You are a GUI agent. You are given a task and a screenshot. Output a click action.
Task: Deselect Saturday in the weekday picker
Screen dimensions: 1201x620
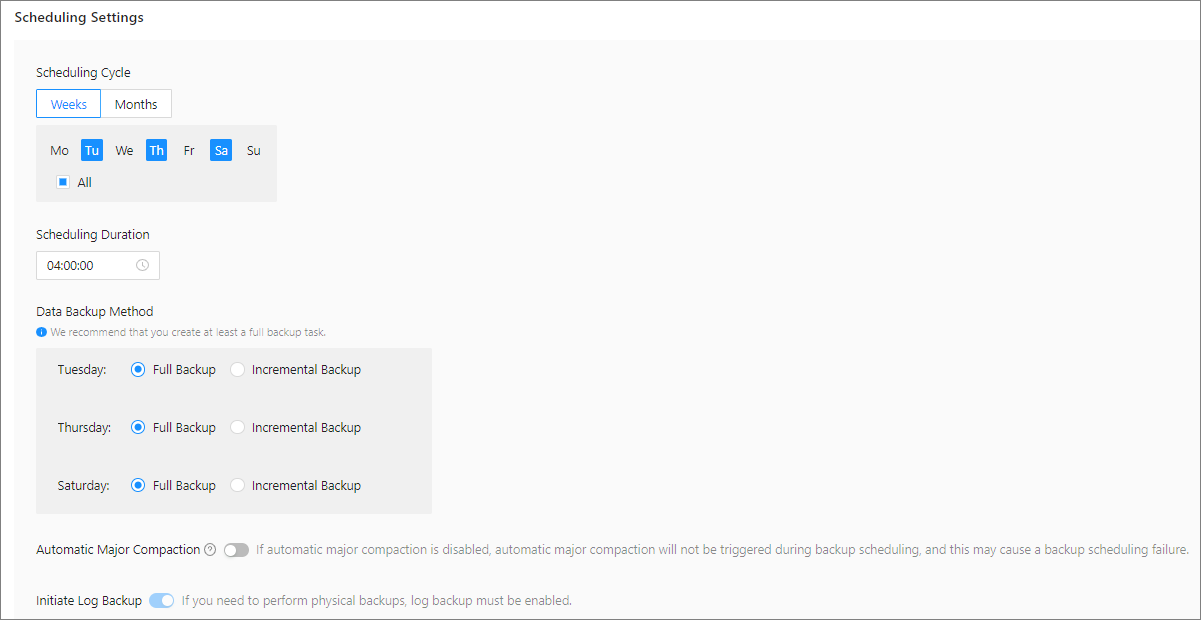coord(221,151)
